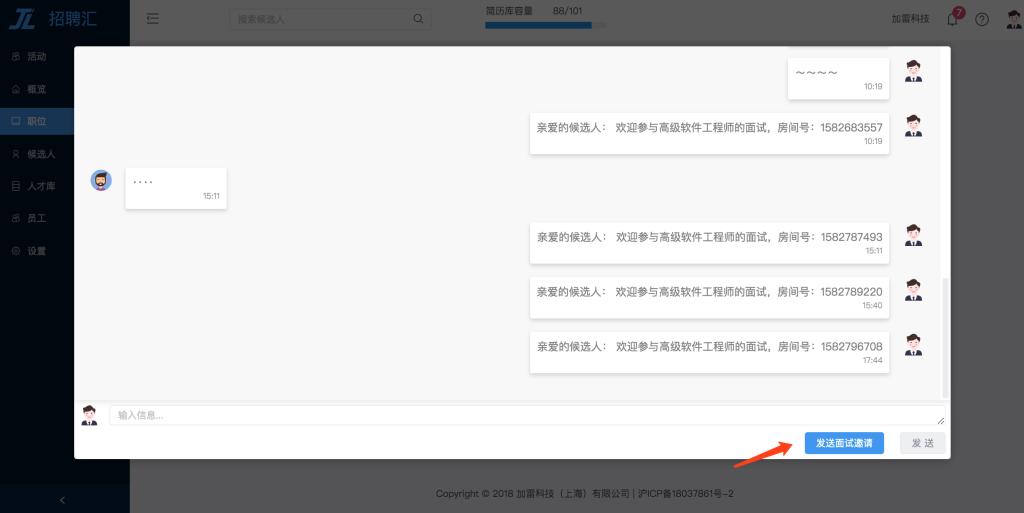The height and width of the screenshot is (513, 1024).
Task: Click the search magnifier icon
Action: (x=418, y=18)
